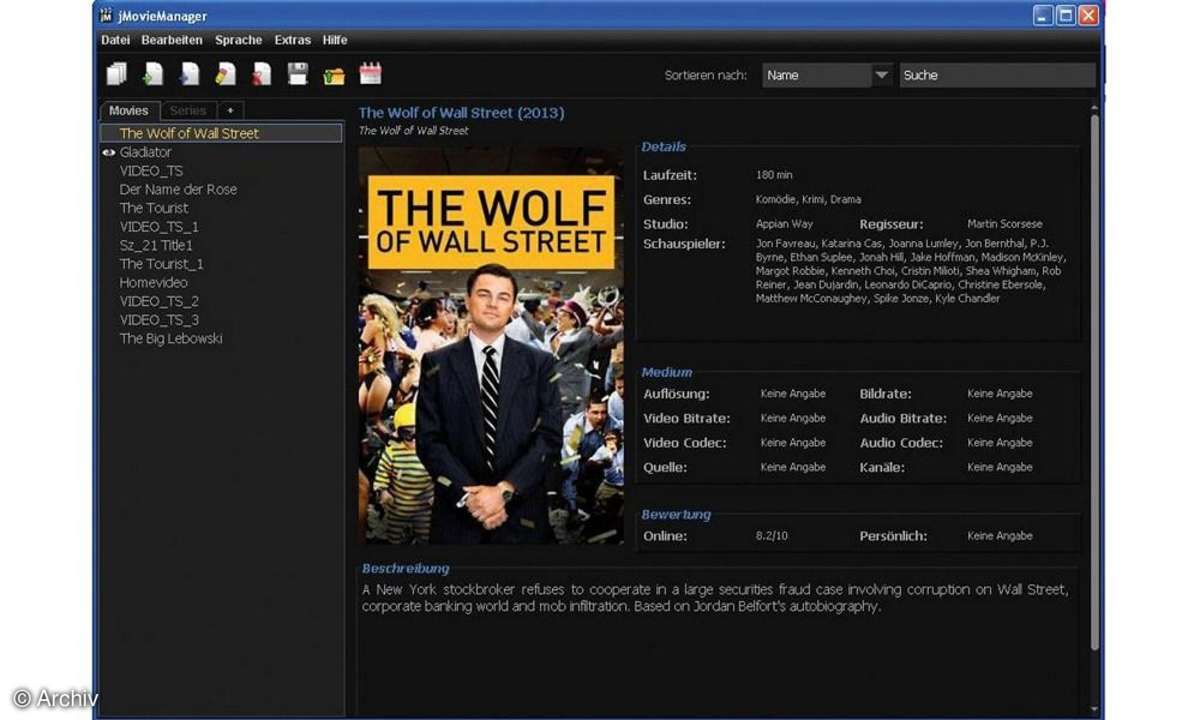Click the page icon with blue arrow
This screenshot has height=720, width=1200.
click(x=189, y=74)
